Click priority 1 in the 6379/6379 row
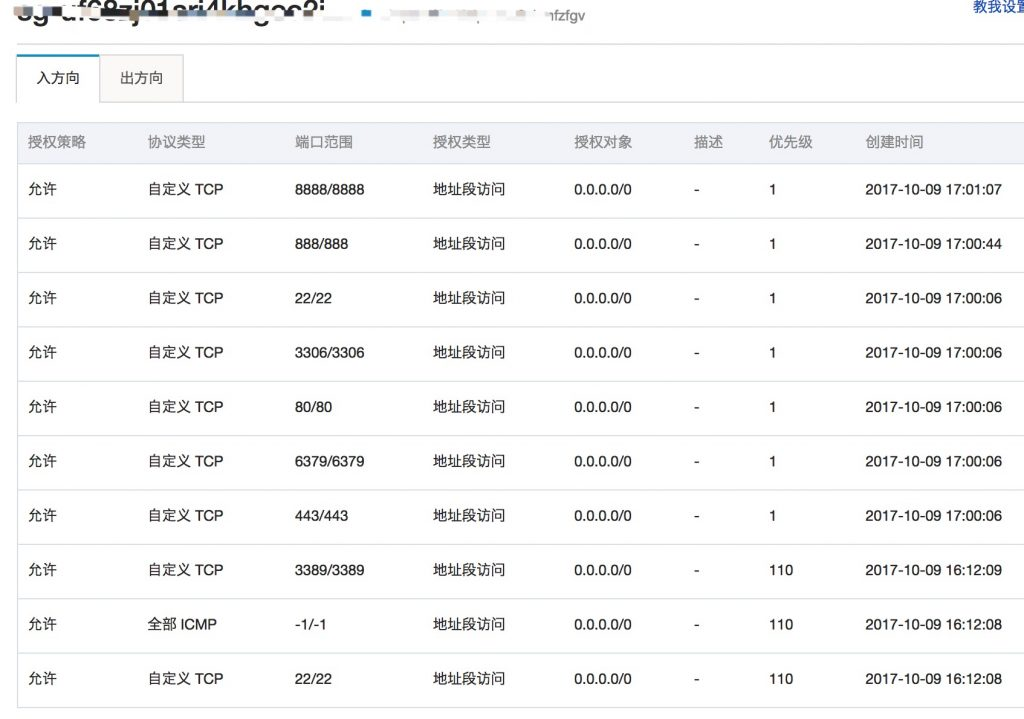This screenshot has width=1024, height=719. tap(773, 462)
